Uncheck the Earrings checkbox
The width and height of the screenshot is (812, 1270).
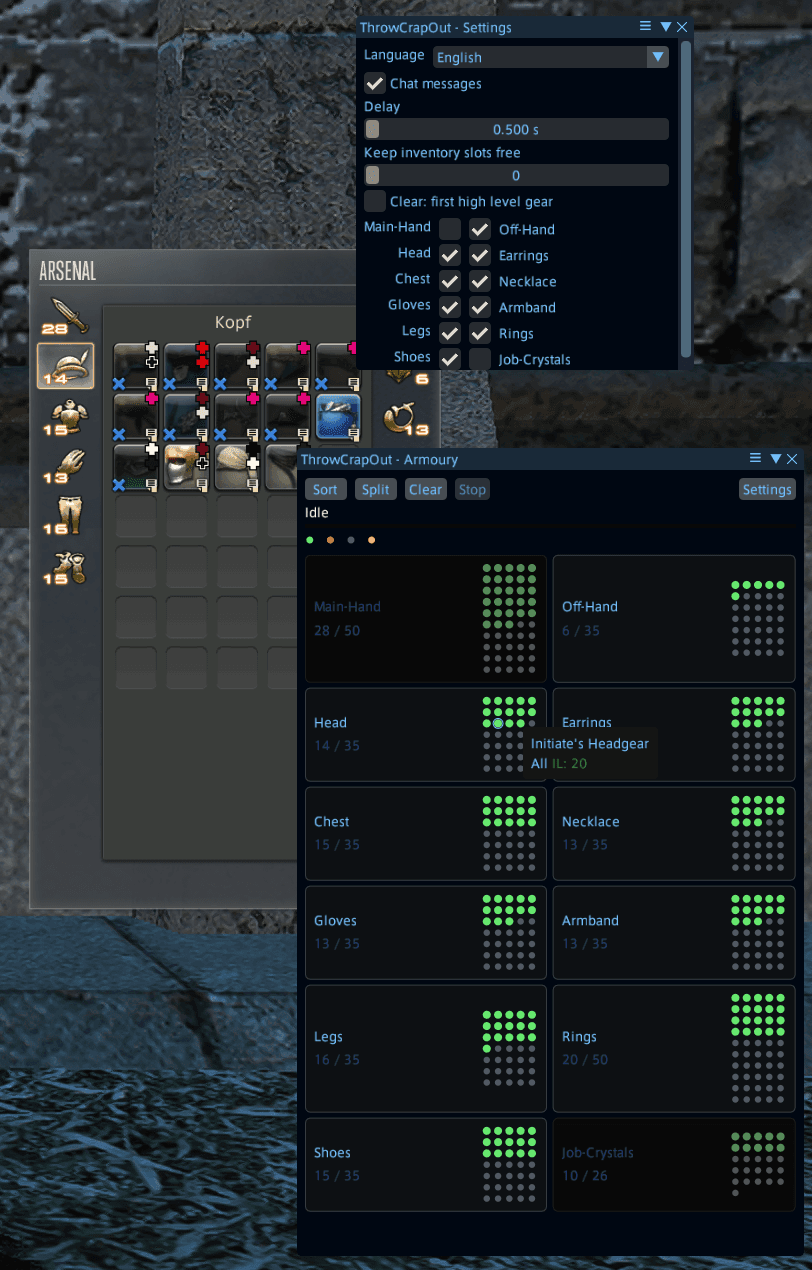480,255
